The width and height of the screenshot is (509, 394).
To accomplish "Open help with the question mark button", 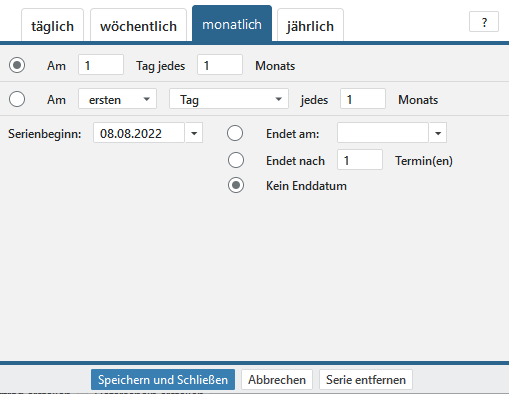I will [x=484, y=22].
